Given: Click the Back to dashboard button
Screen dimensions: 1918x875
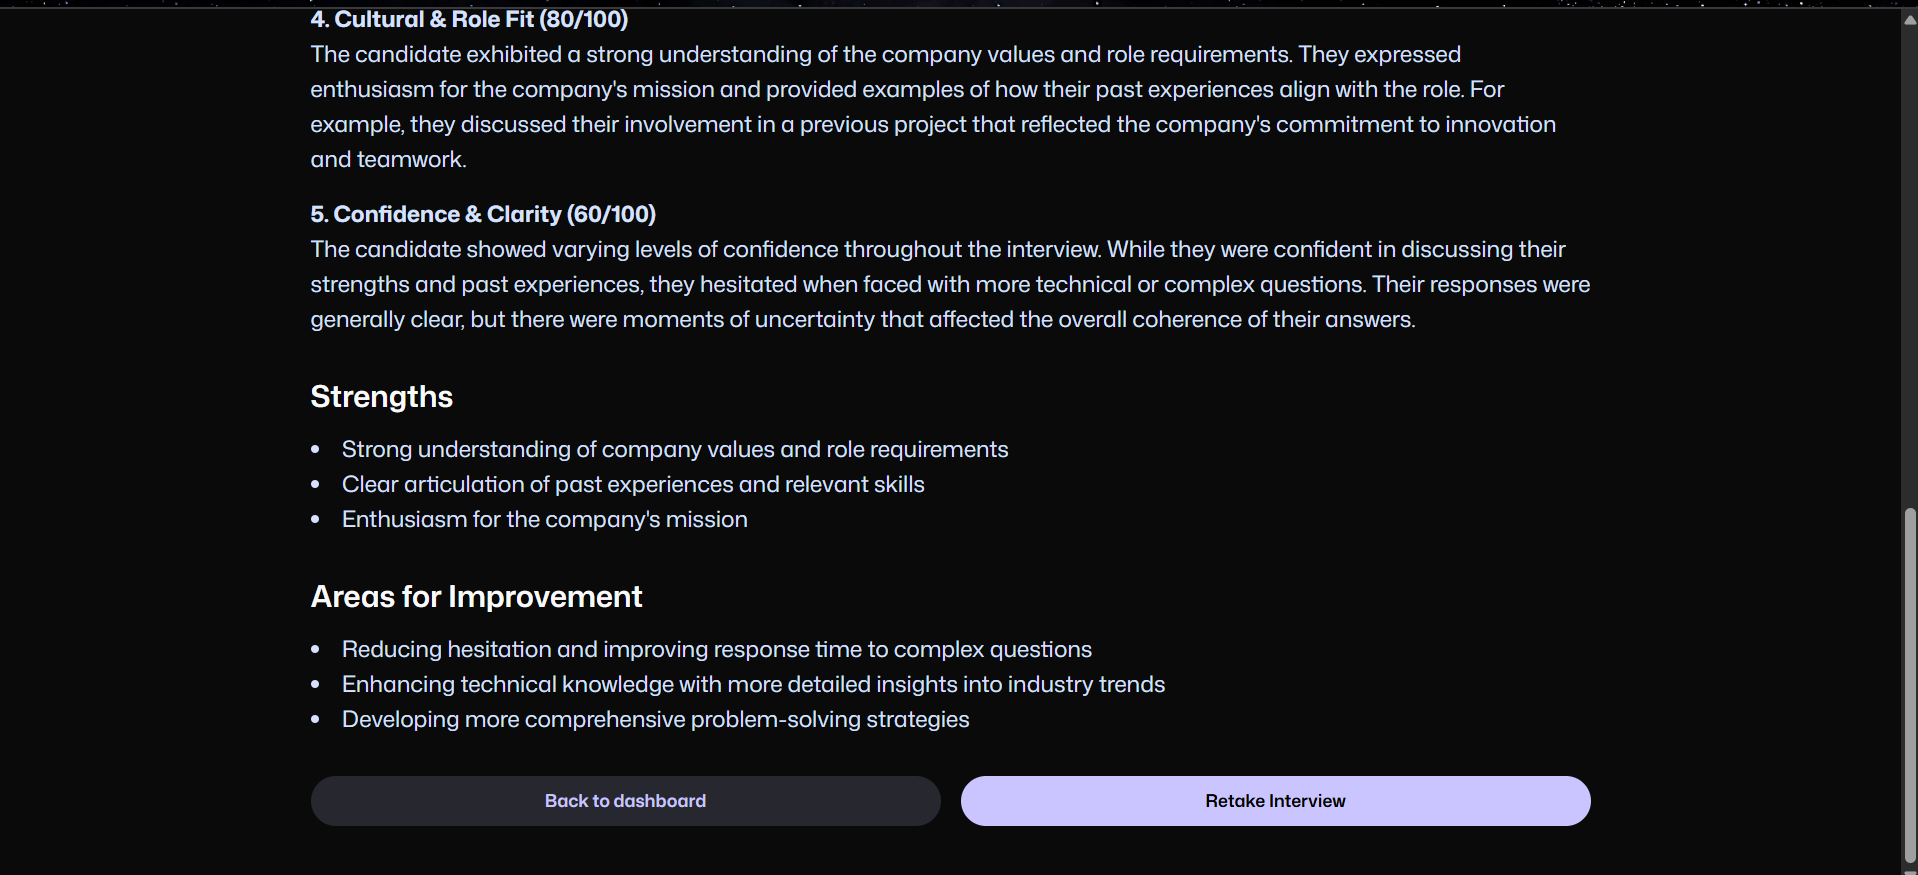Looking at the screenshot, I should (x=625, y=801).
